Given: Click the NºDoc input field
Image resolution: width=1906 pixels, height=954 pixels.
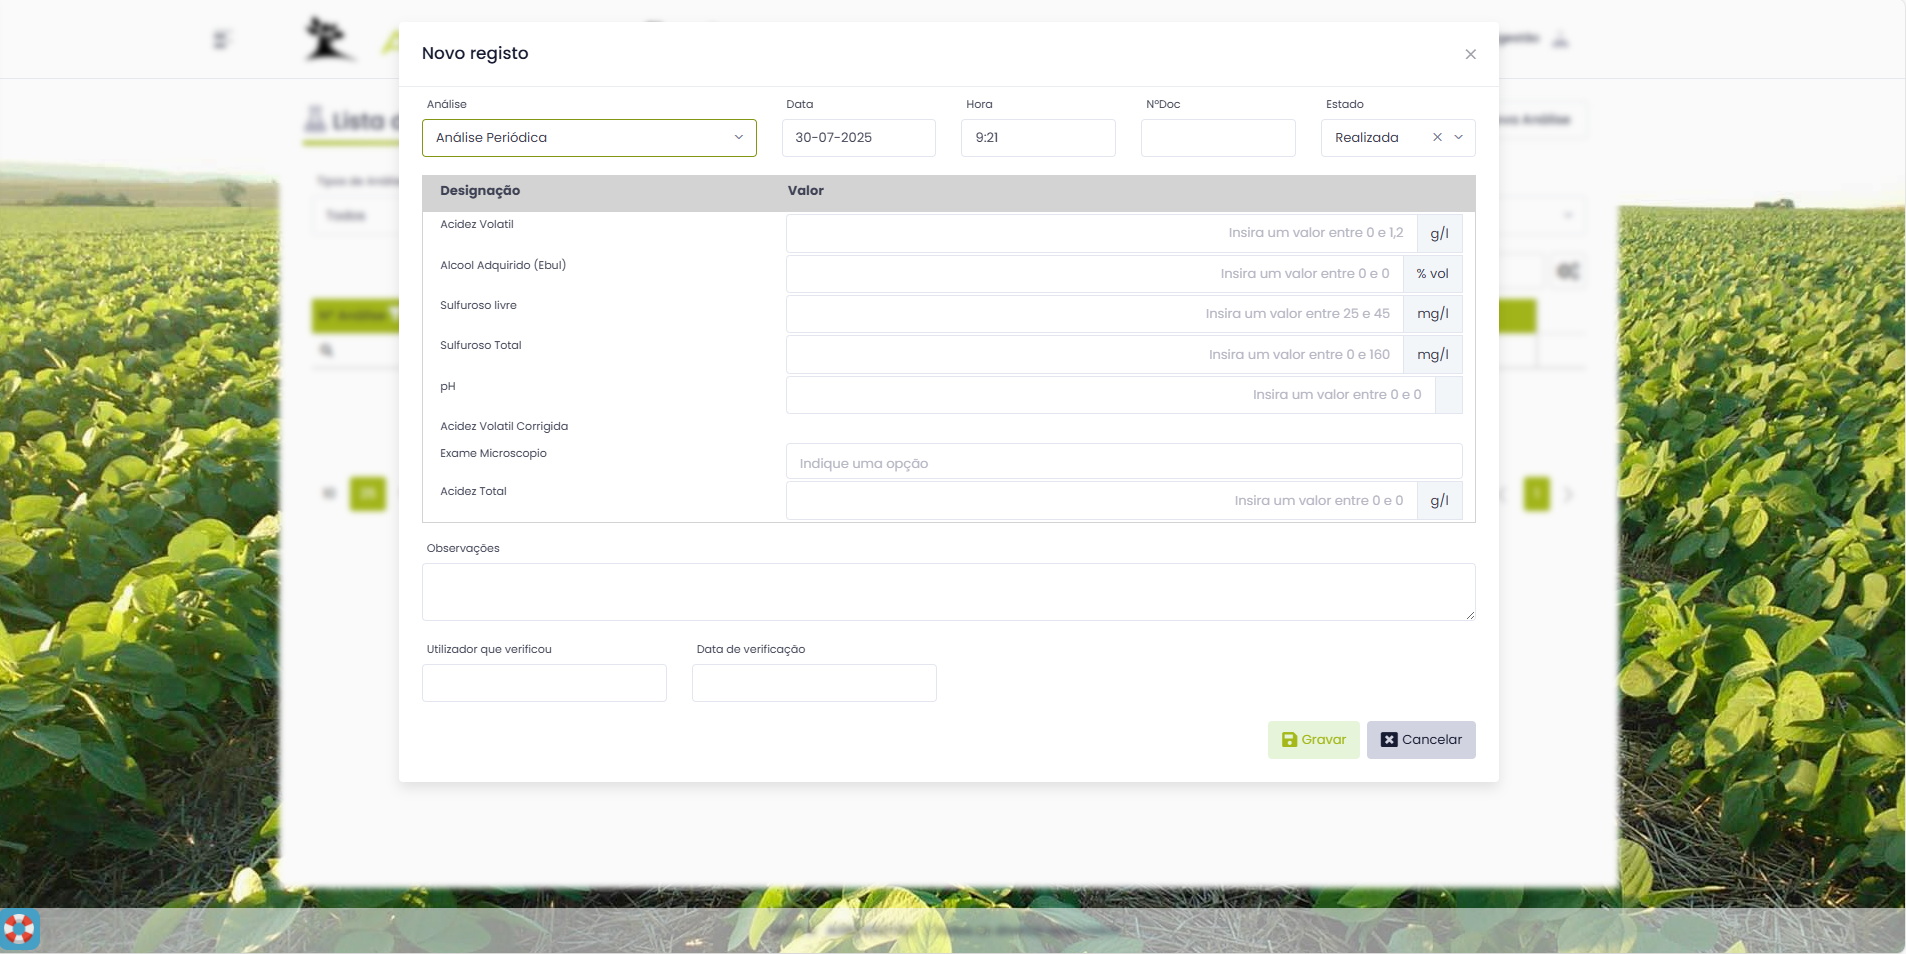Looking at the screenshot, I should point(1217,138).
